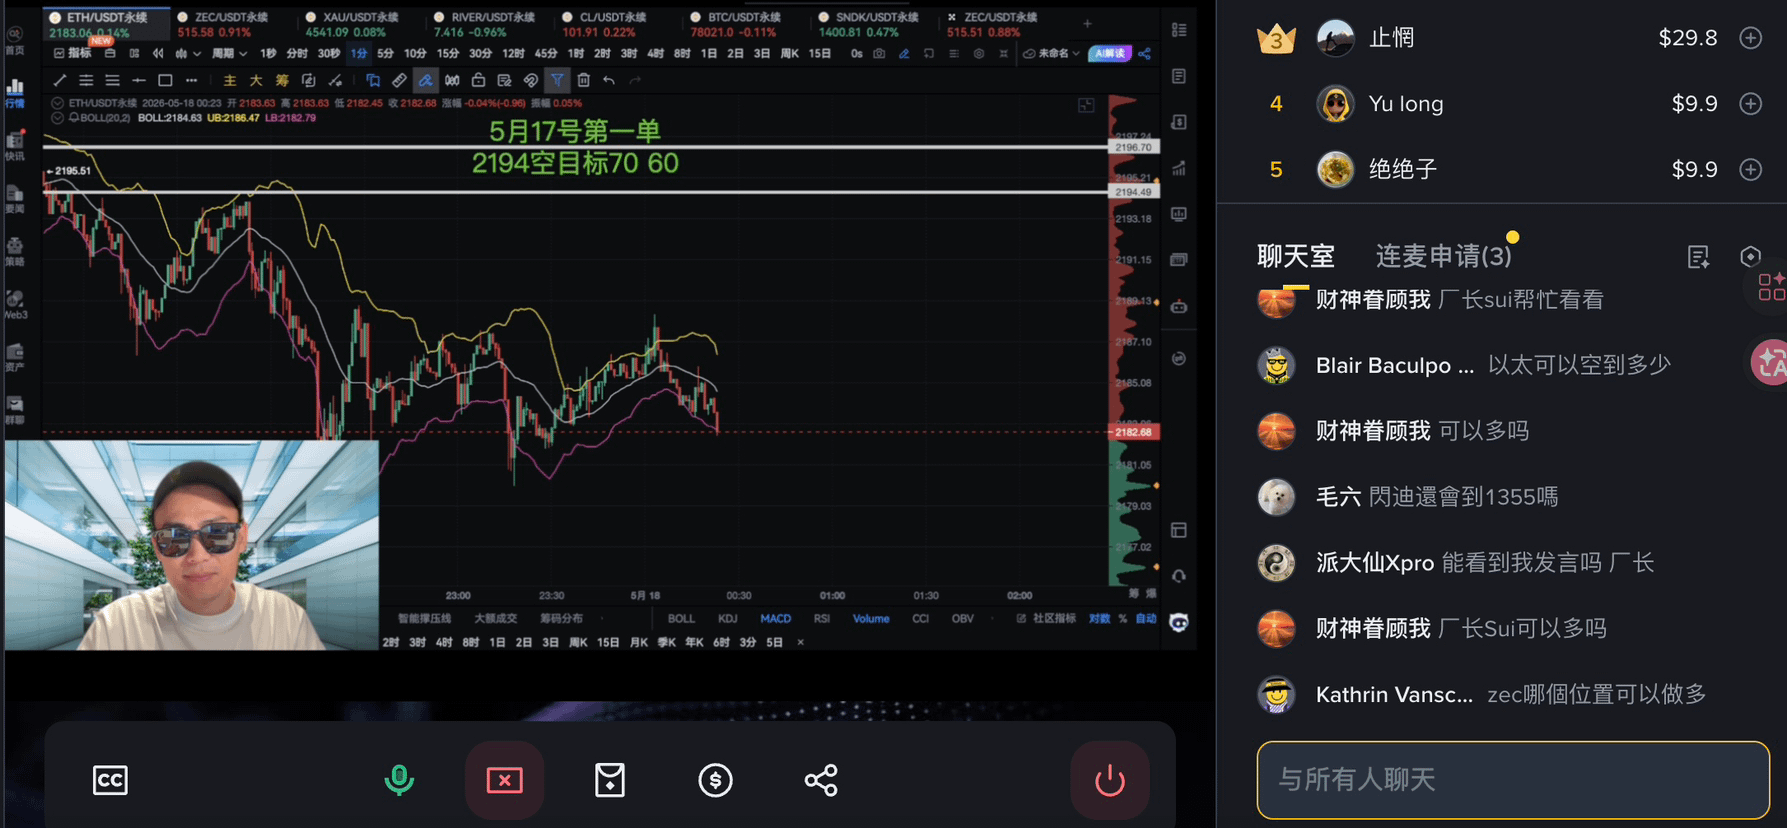Add user 止惘 with plus icon
The image size is (1787, 828).
tap(1751, 38)
